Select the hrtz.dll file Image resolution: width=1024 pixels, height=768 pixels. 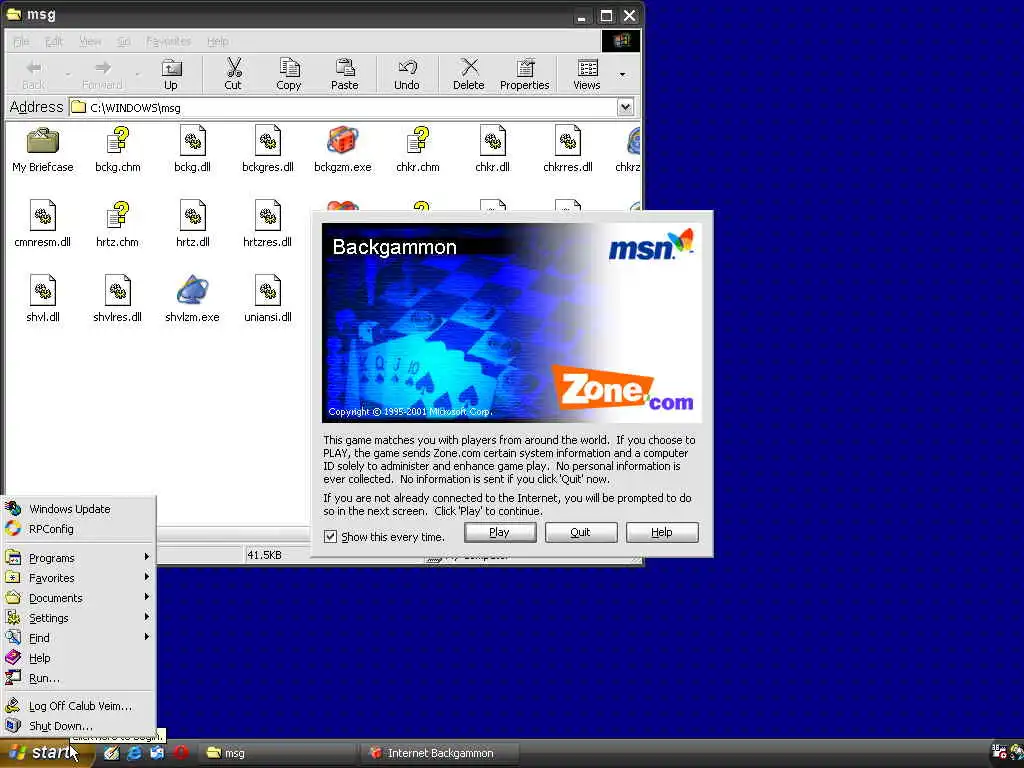(x=193, y=224)
